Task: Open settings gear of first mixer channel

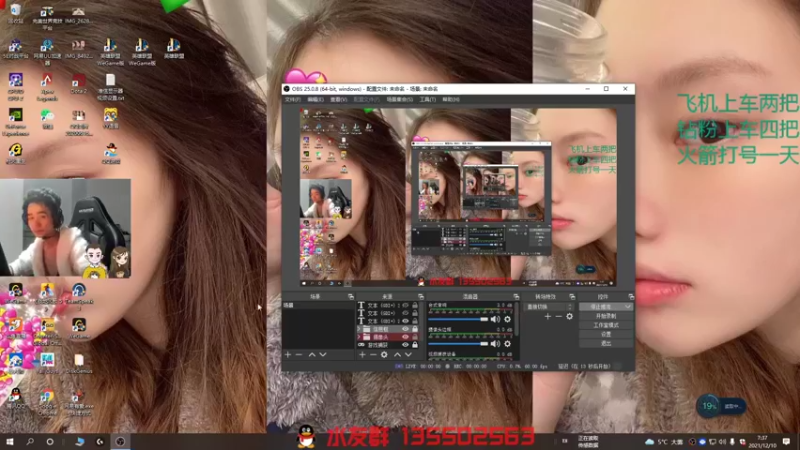Action: tap(508, 319)
